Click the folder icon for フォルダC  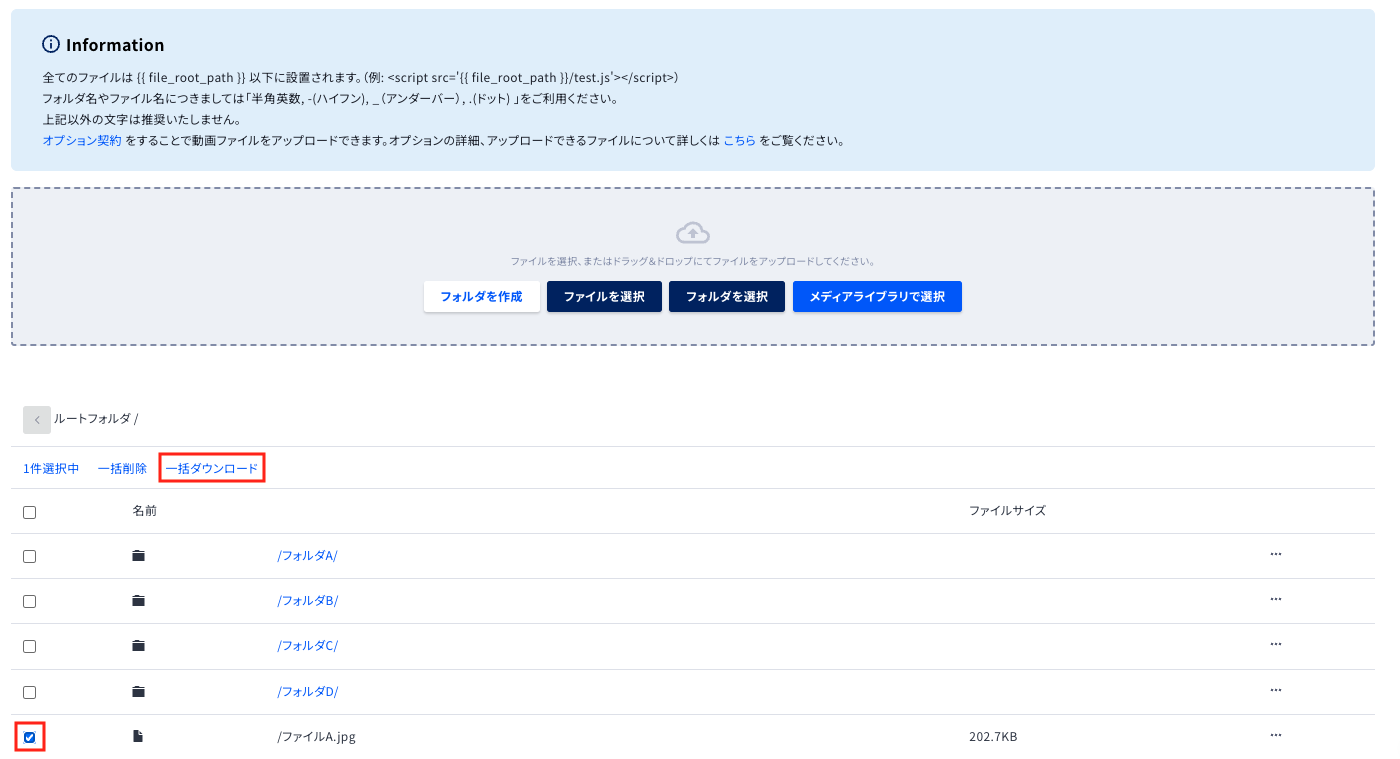click(138, 646)
